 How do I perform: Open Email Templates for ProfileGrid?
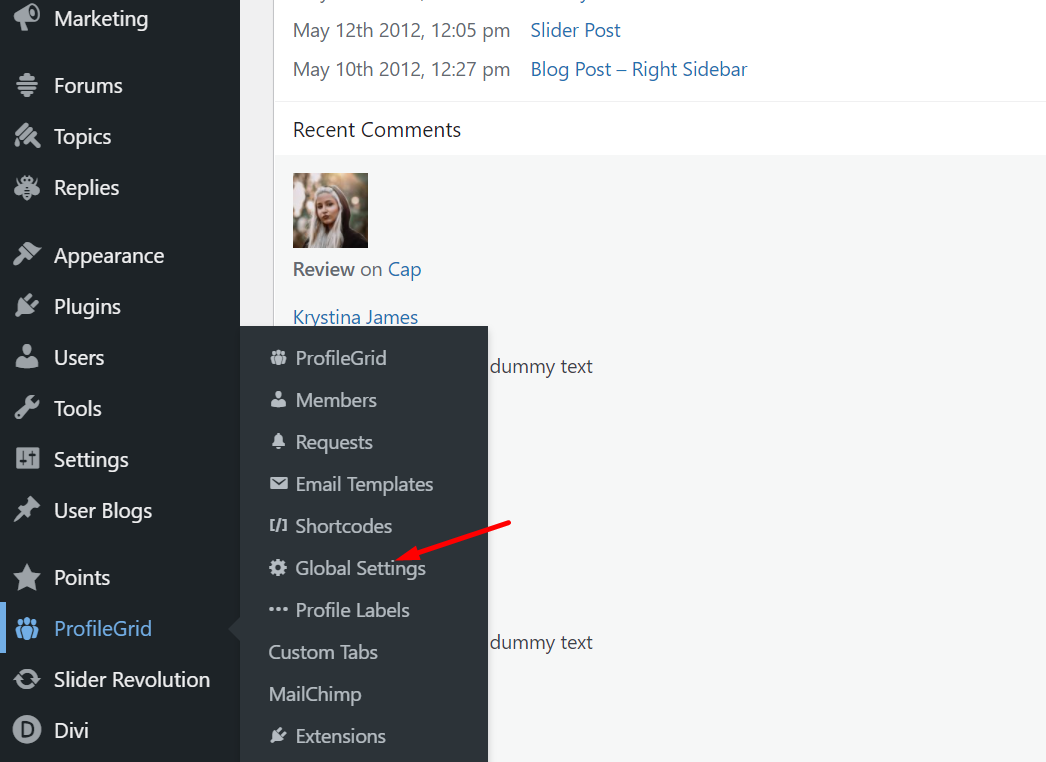pos(364,484)
